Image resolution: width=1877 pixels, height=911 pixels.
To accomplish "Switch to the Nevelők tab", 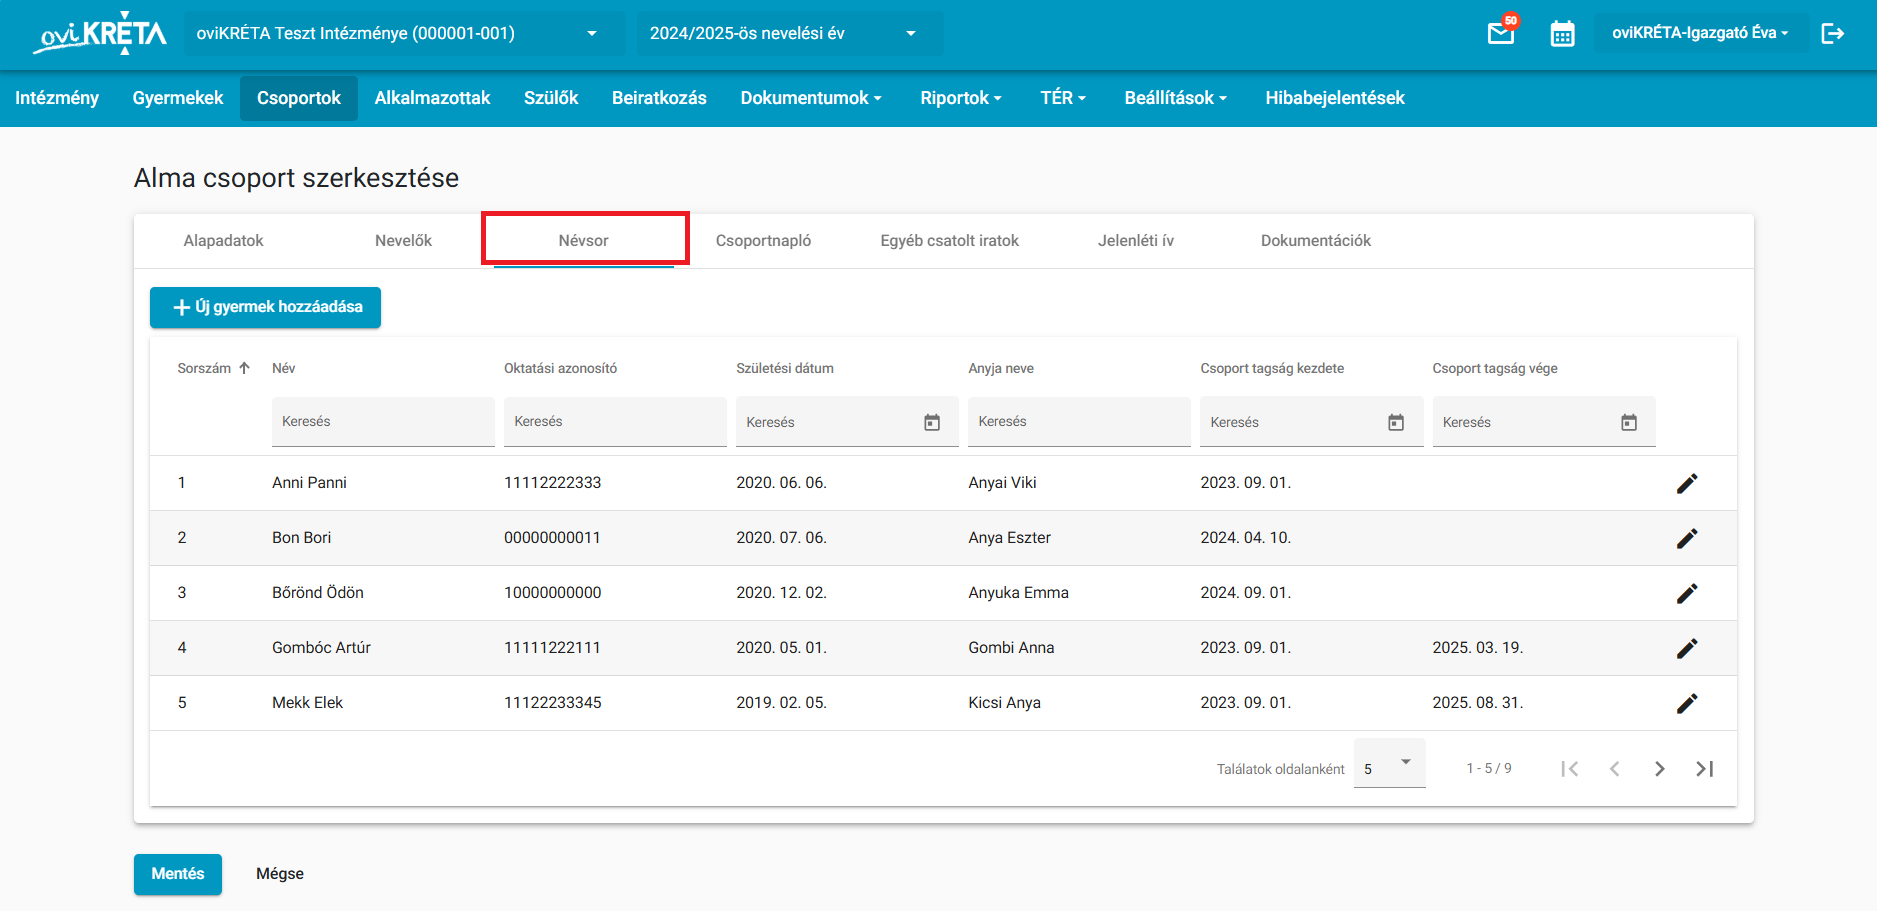I will (x=404, y=241).
